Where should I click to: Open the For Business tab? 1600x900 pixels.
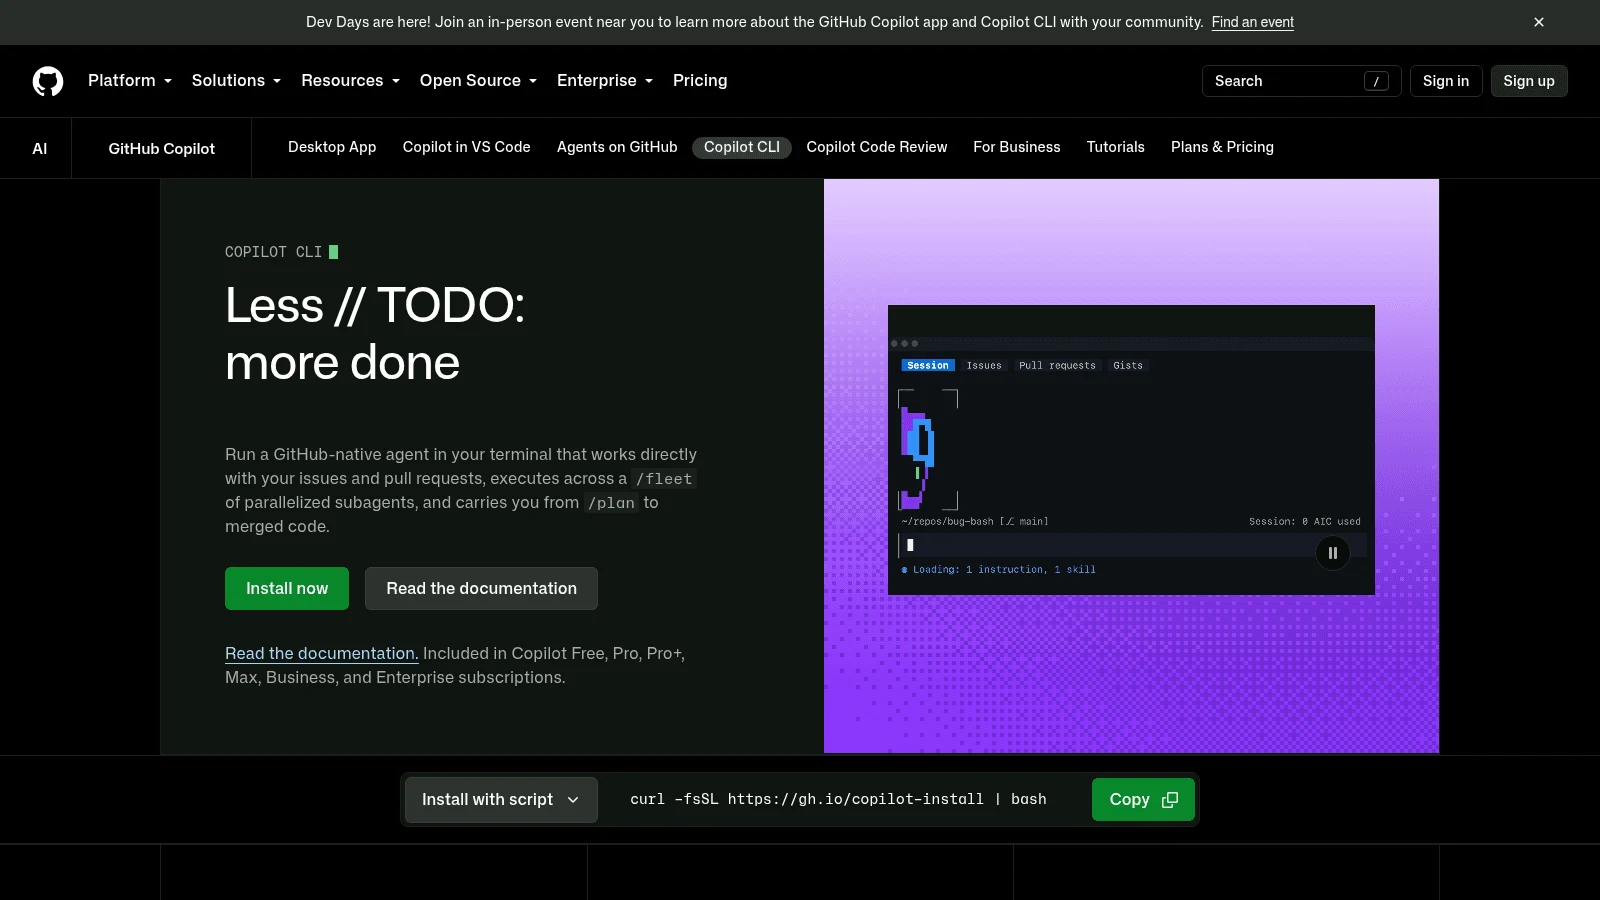[1017, 147]
